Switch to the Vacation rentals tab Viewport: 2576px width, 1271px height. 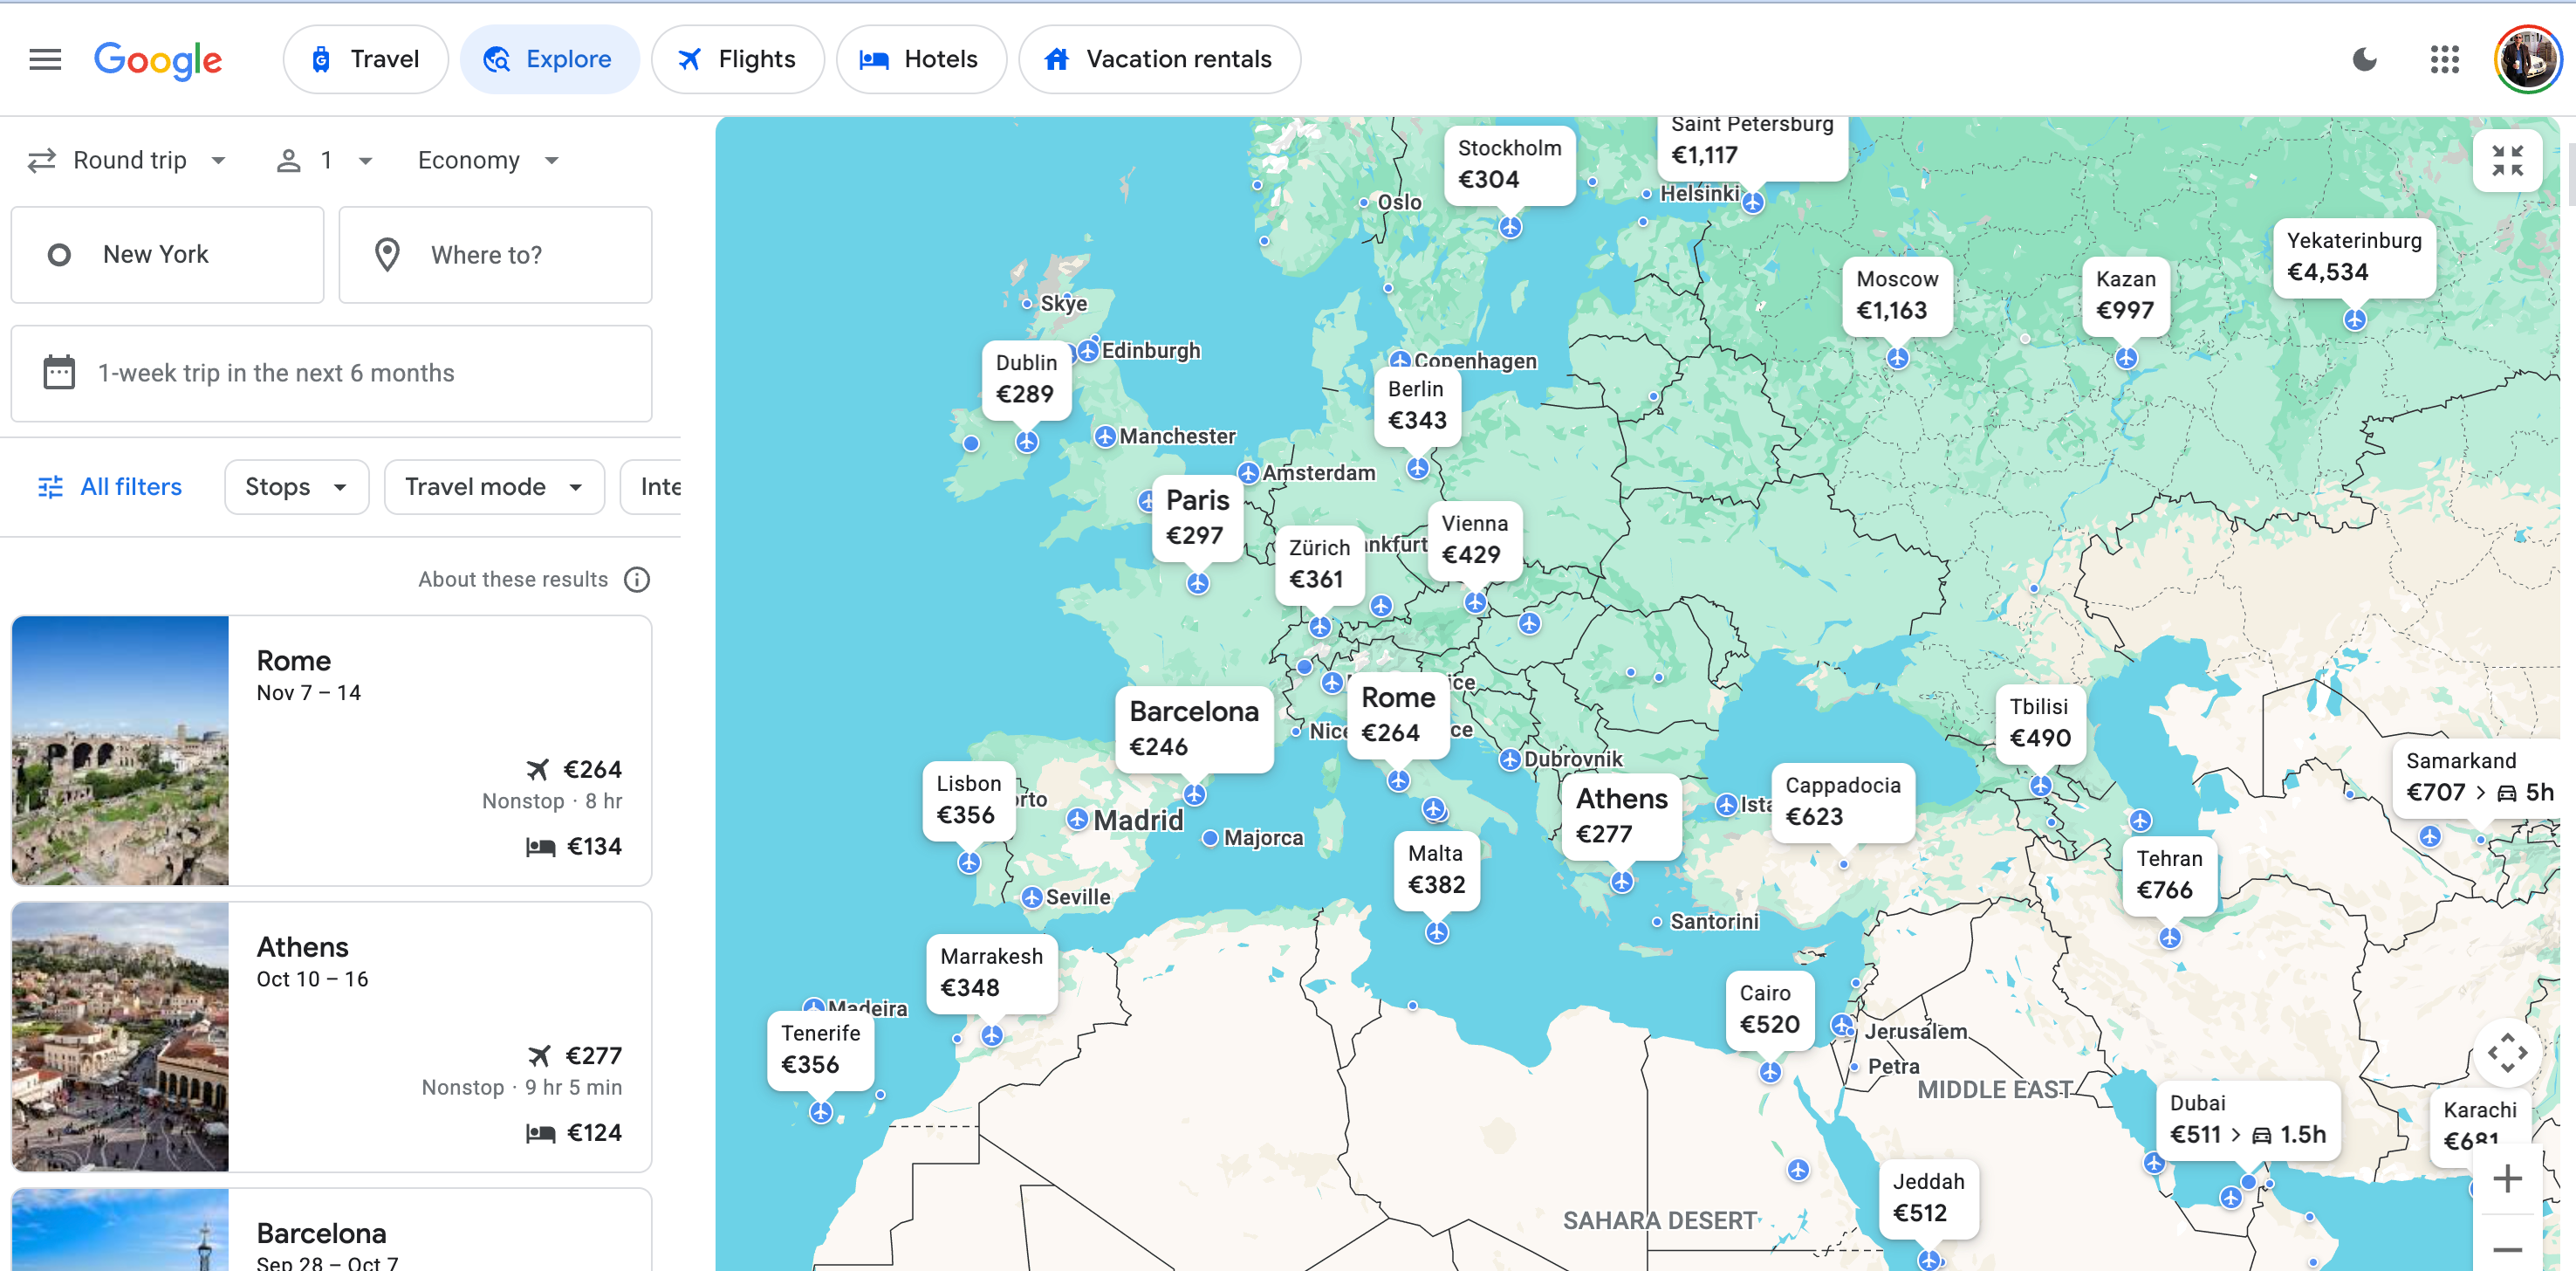pyautogui.click(x=1159, y=60)
